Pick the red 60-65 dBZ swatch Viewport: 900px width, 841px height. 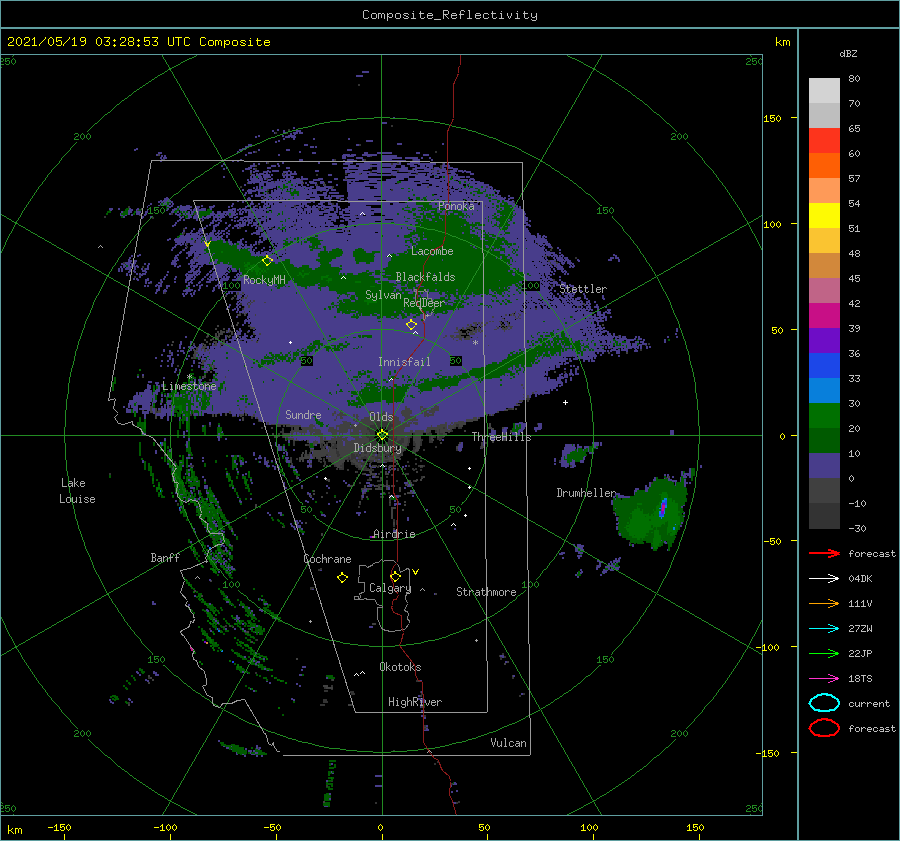(x=824, y=141)
